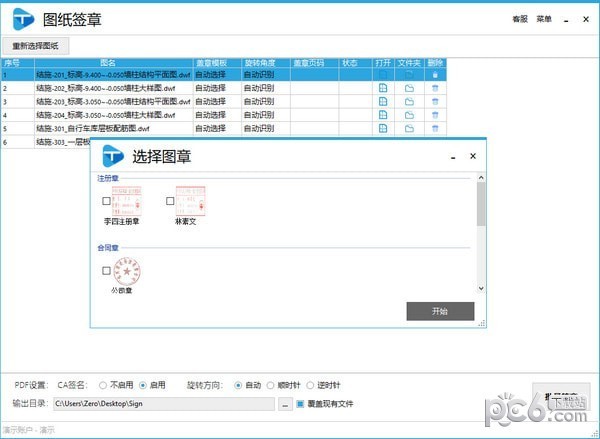Image resolution: width=600 pixels, height=439 pixels.
Task: Browse output directory with ... button
Action: [285, 404]
